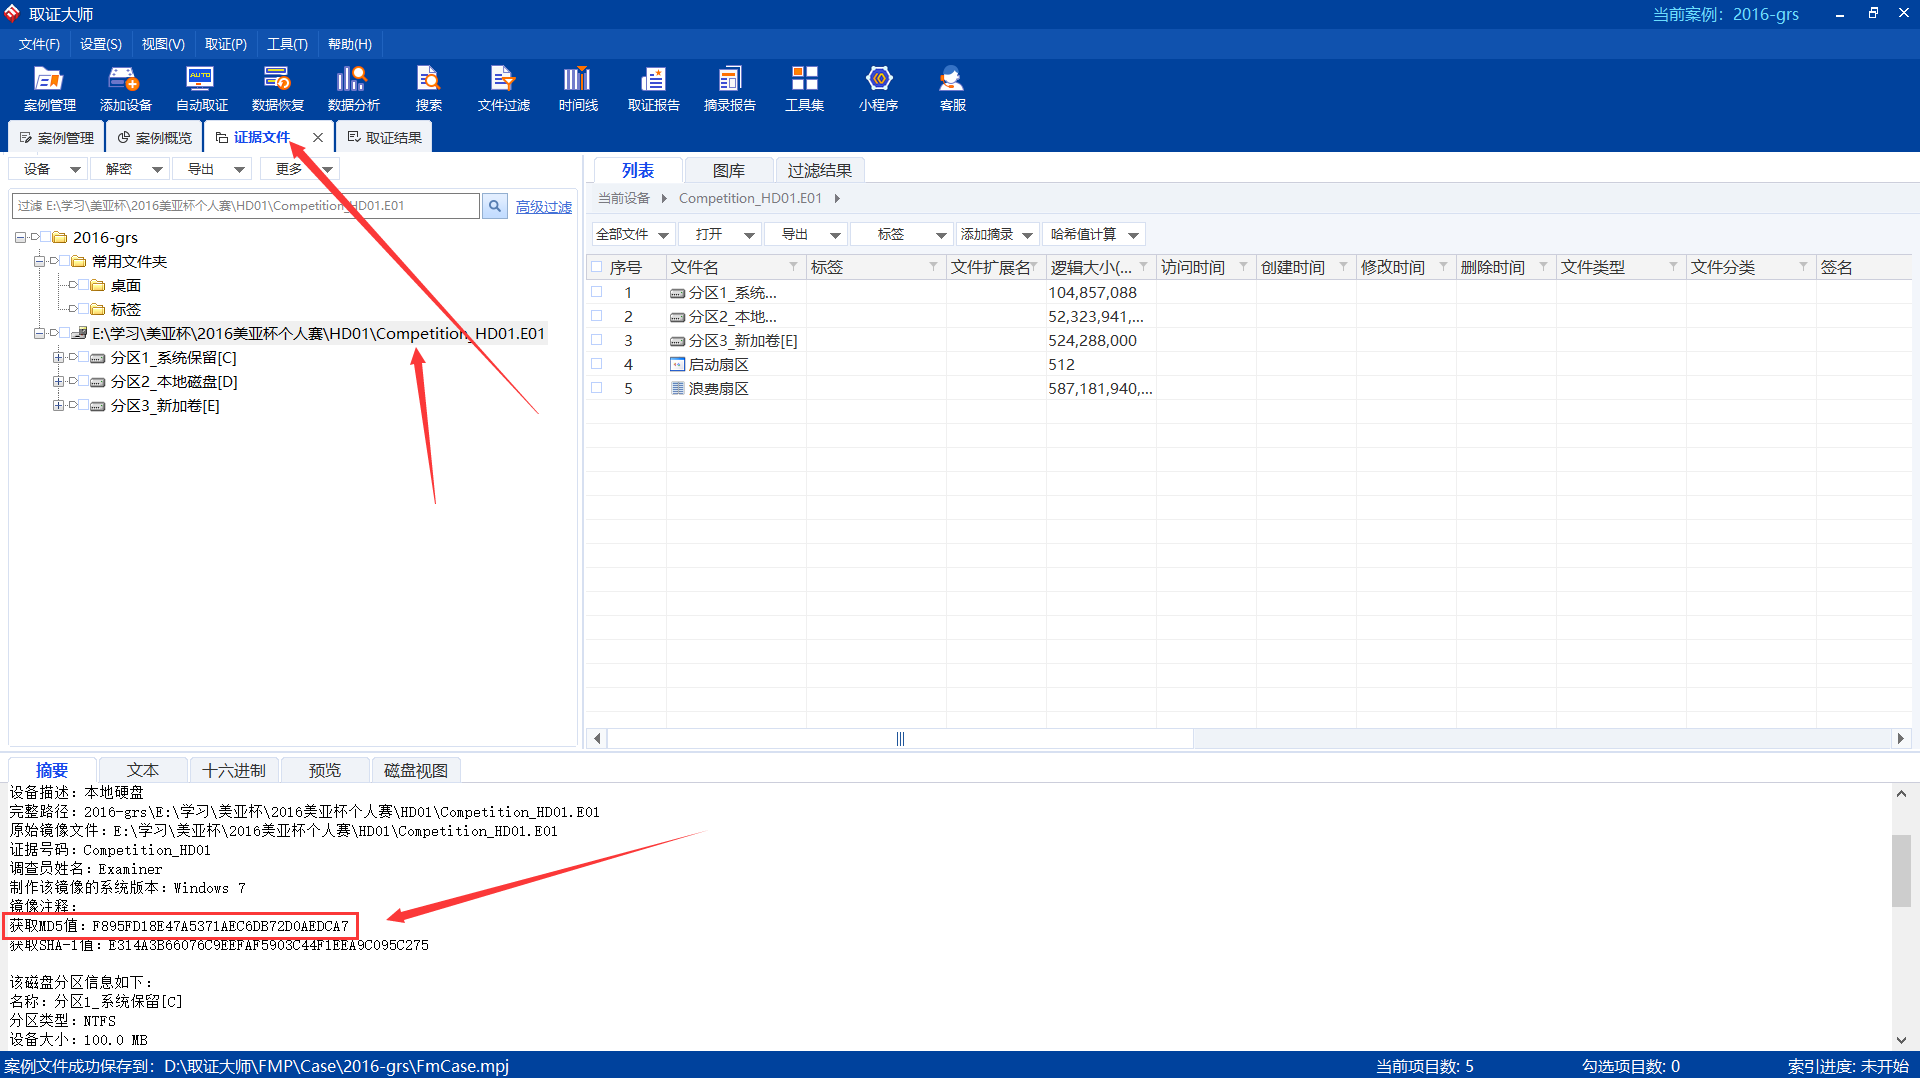
Task: Open 工具集 icon
Action: (804, 88)
